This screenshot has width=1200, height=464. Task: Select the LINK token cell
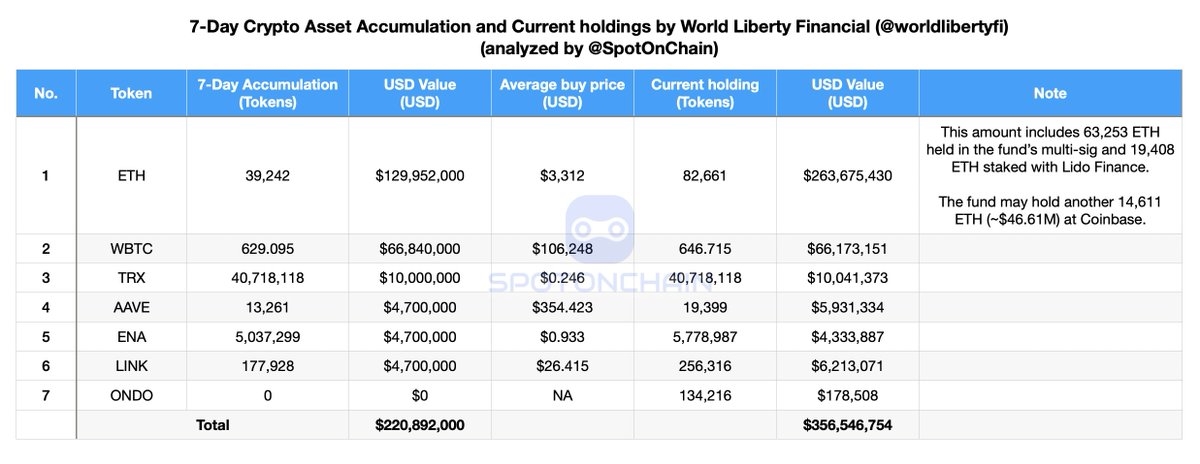click(x=131, y=366)
